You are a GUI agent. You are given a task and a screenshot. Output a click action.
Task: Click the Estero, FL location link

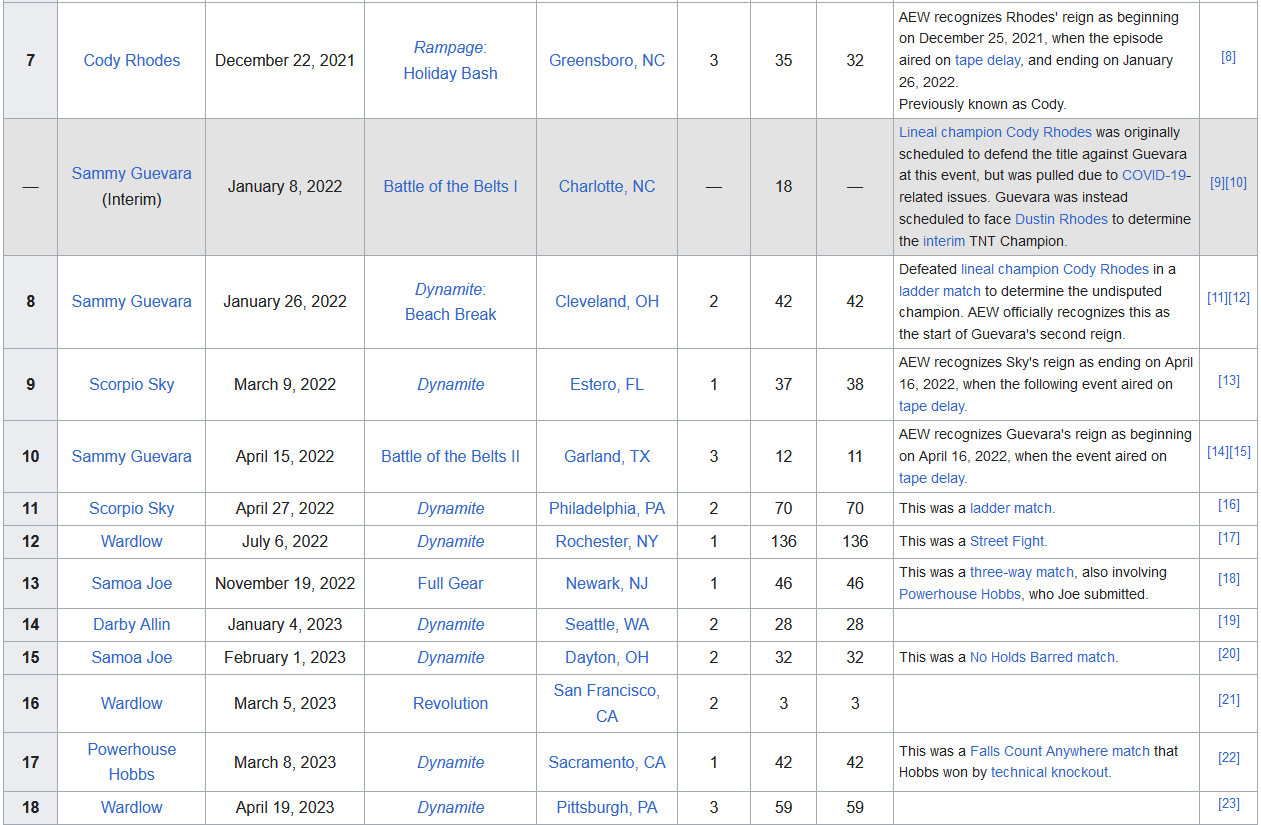click(606, 384)
